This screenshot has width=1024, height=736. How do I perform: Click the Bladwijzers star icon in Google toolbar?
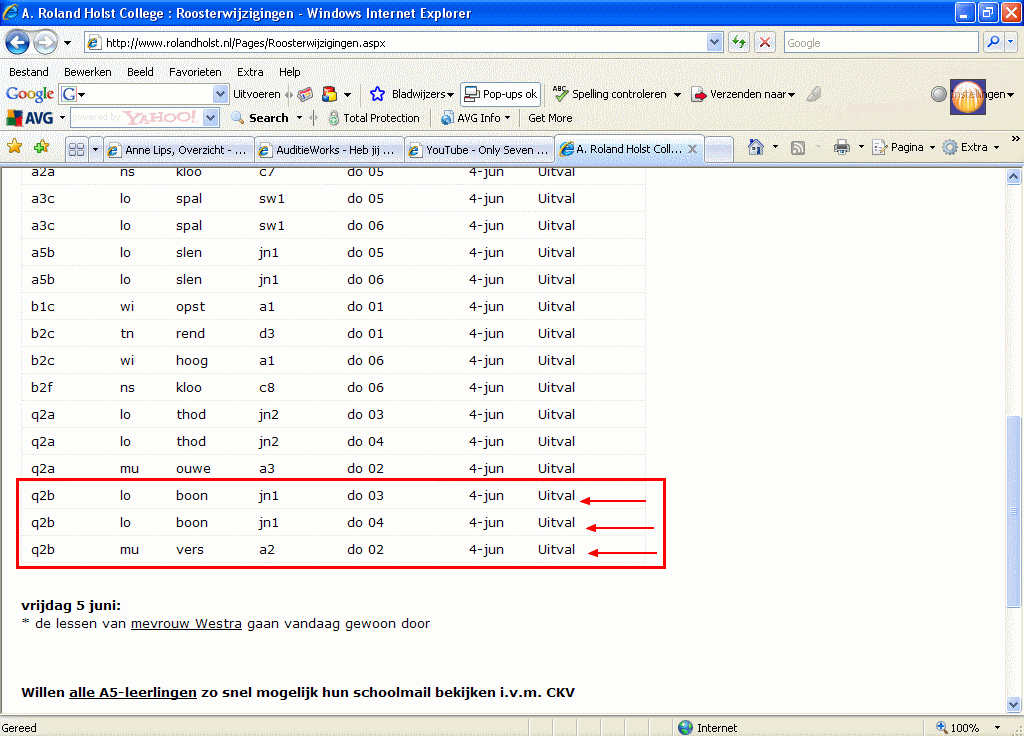[x=377, y=94]
